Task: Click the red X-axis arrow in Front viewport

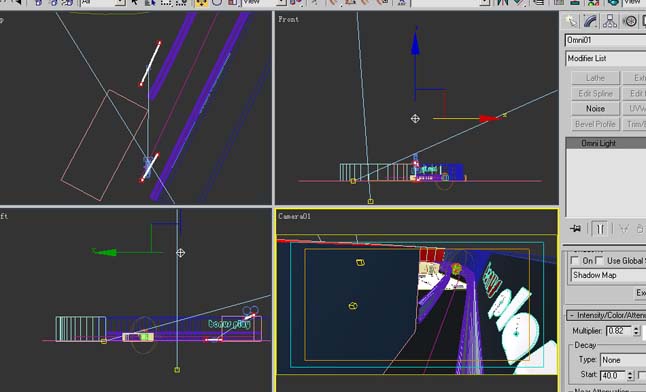Action: [x=489, y=119]
